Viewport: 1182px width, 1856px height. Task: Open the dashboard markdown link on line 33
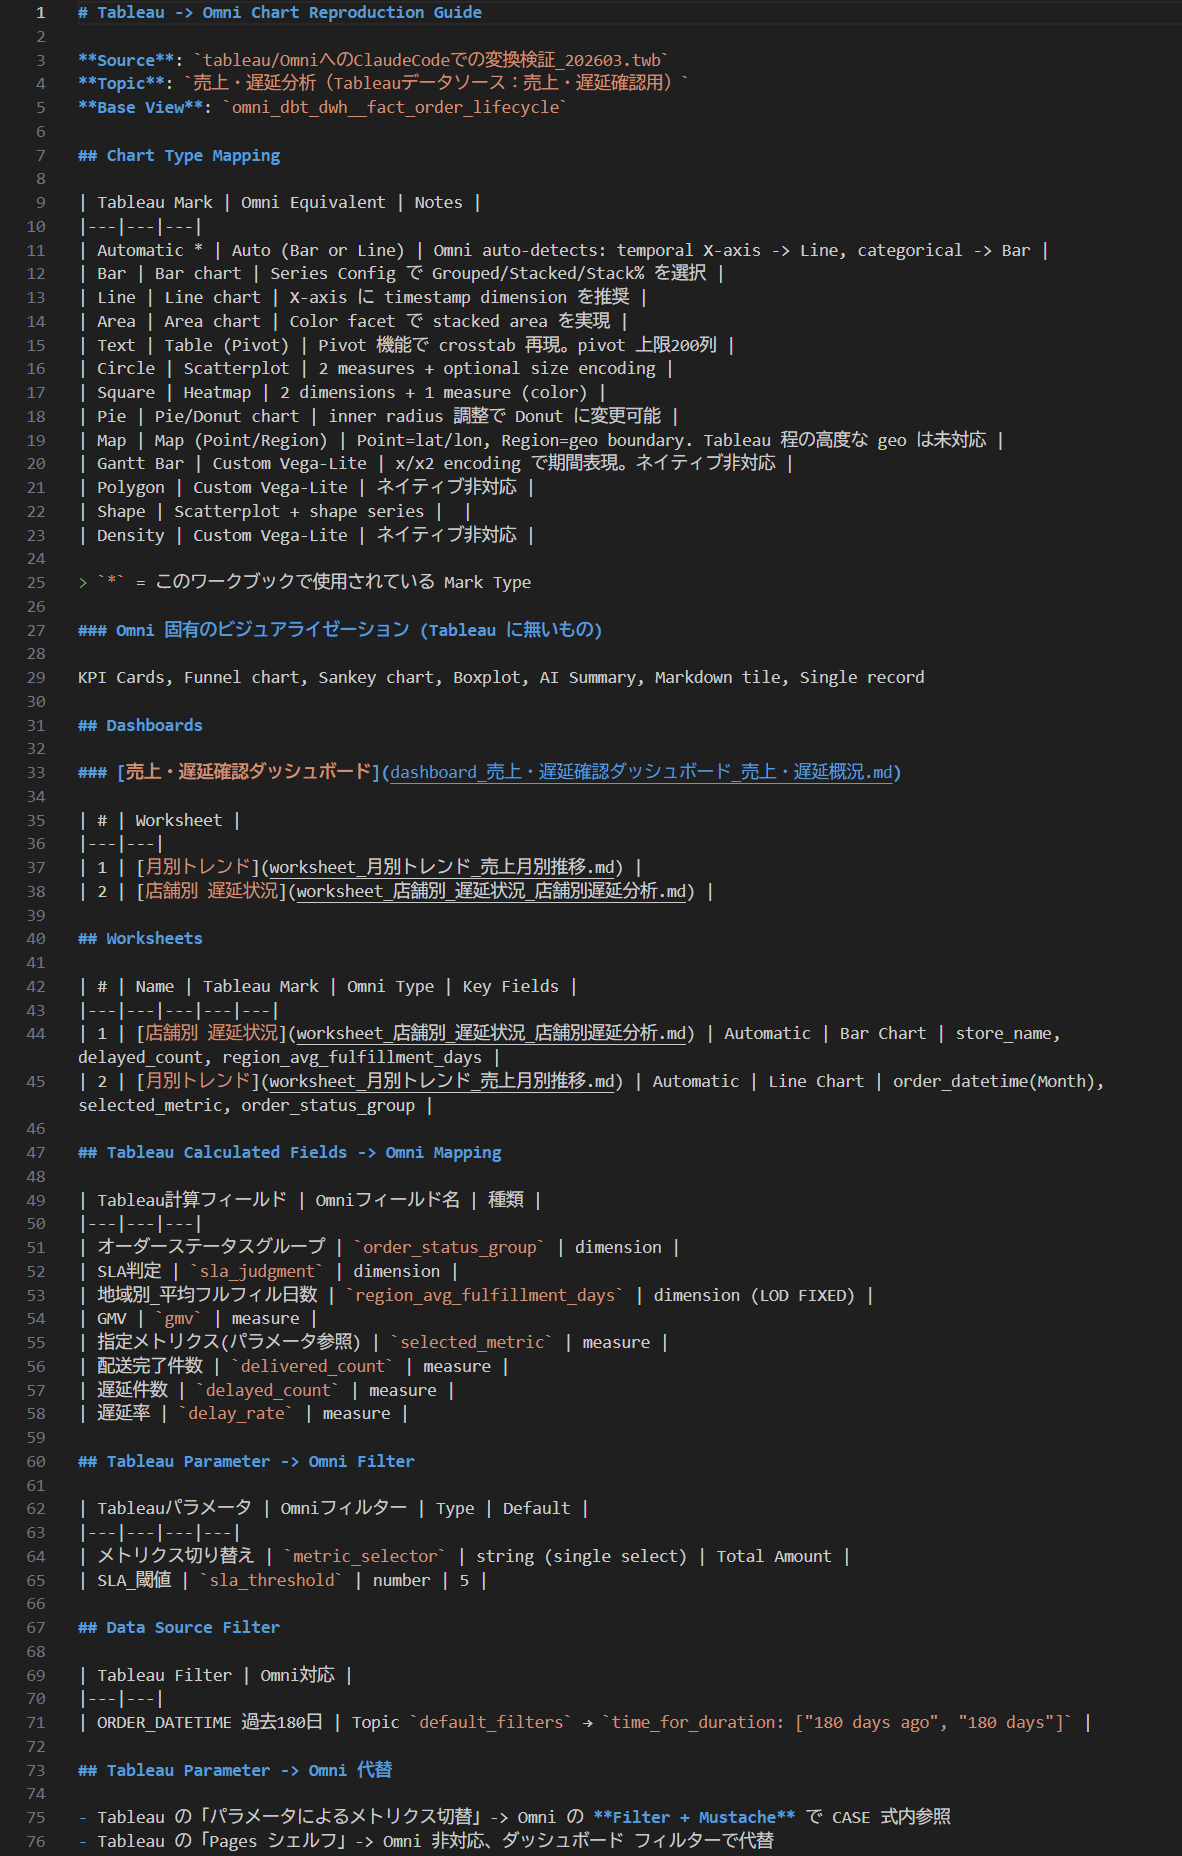(640, 772)
